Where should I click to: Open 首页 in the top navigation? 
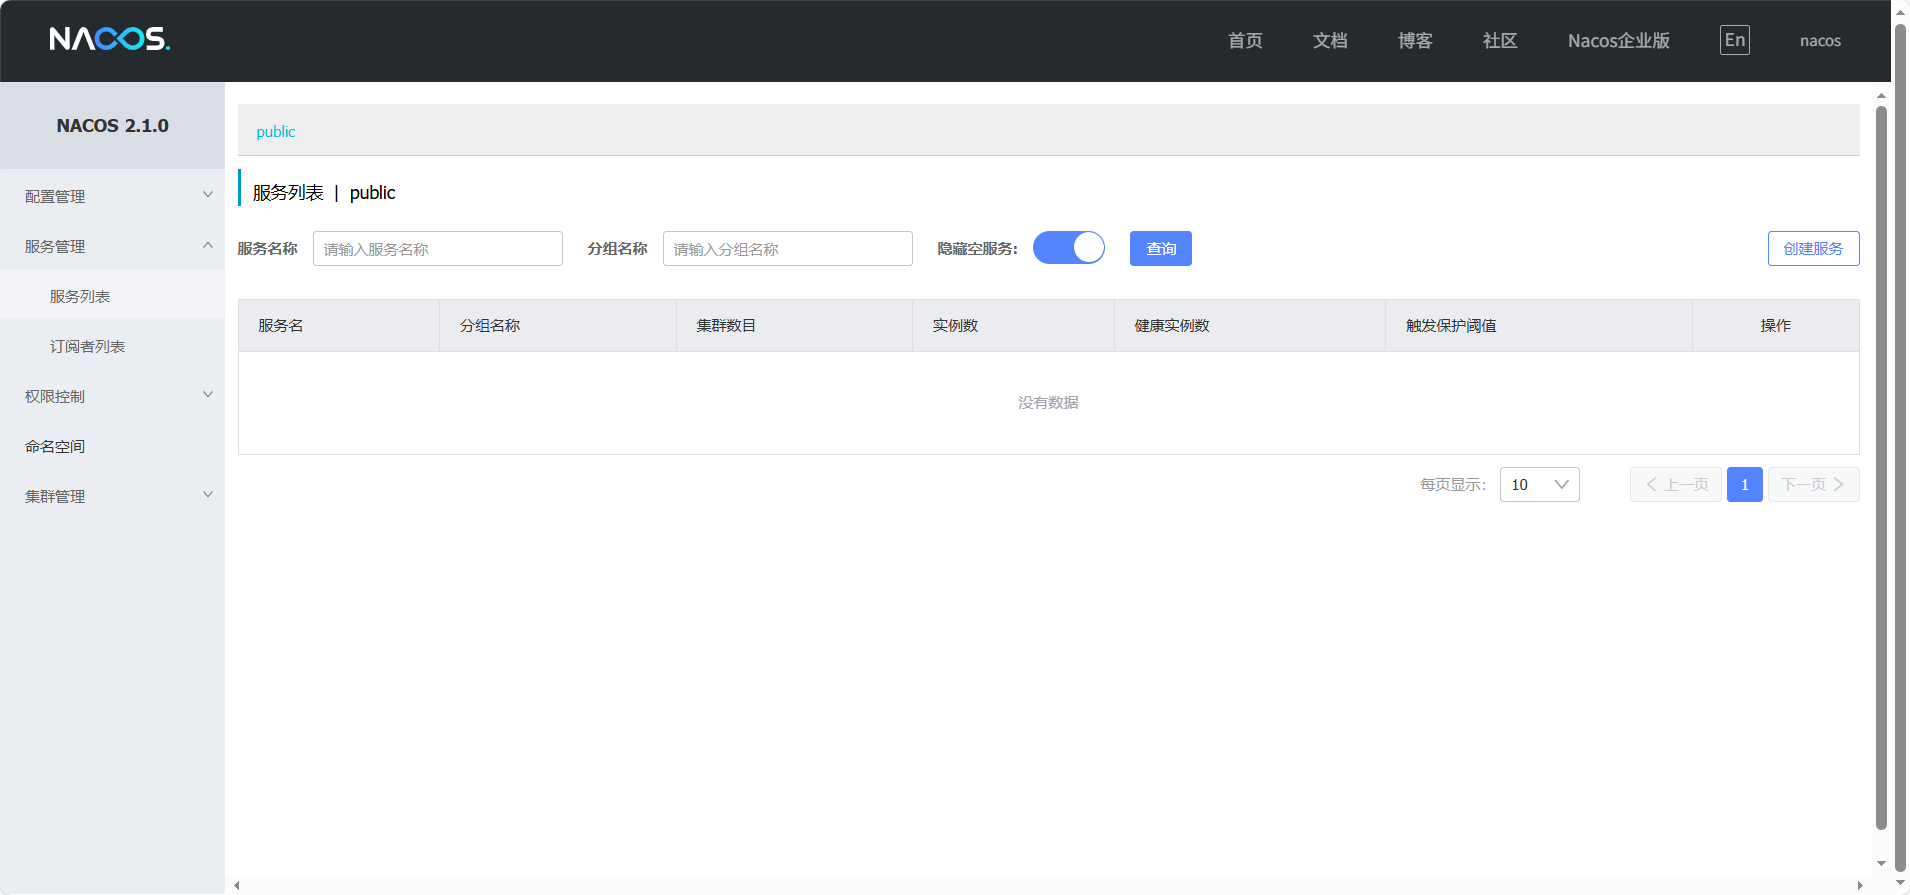(1245, 41)
